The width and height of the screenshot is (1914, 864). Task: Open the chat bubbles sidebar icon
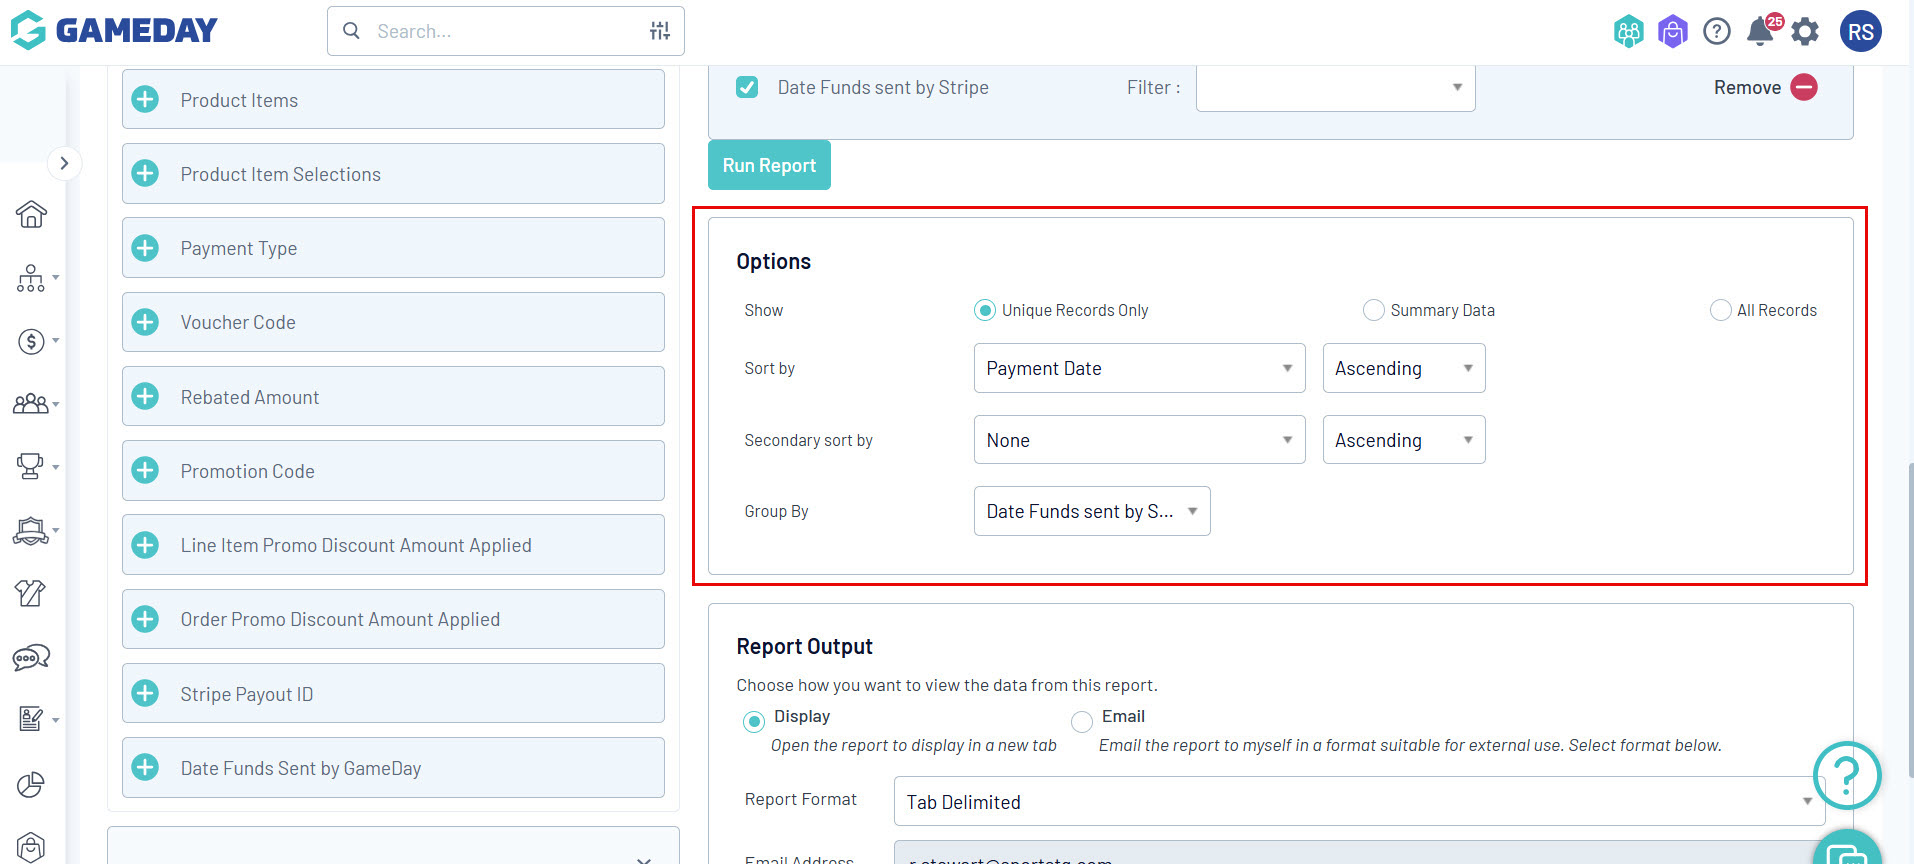click(31, 657)
